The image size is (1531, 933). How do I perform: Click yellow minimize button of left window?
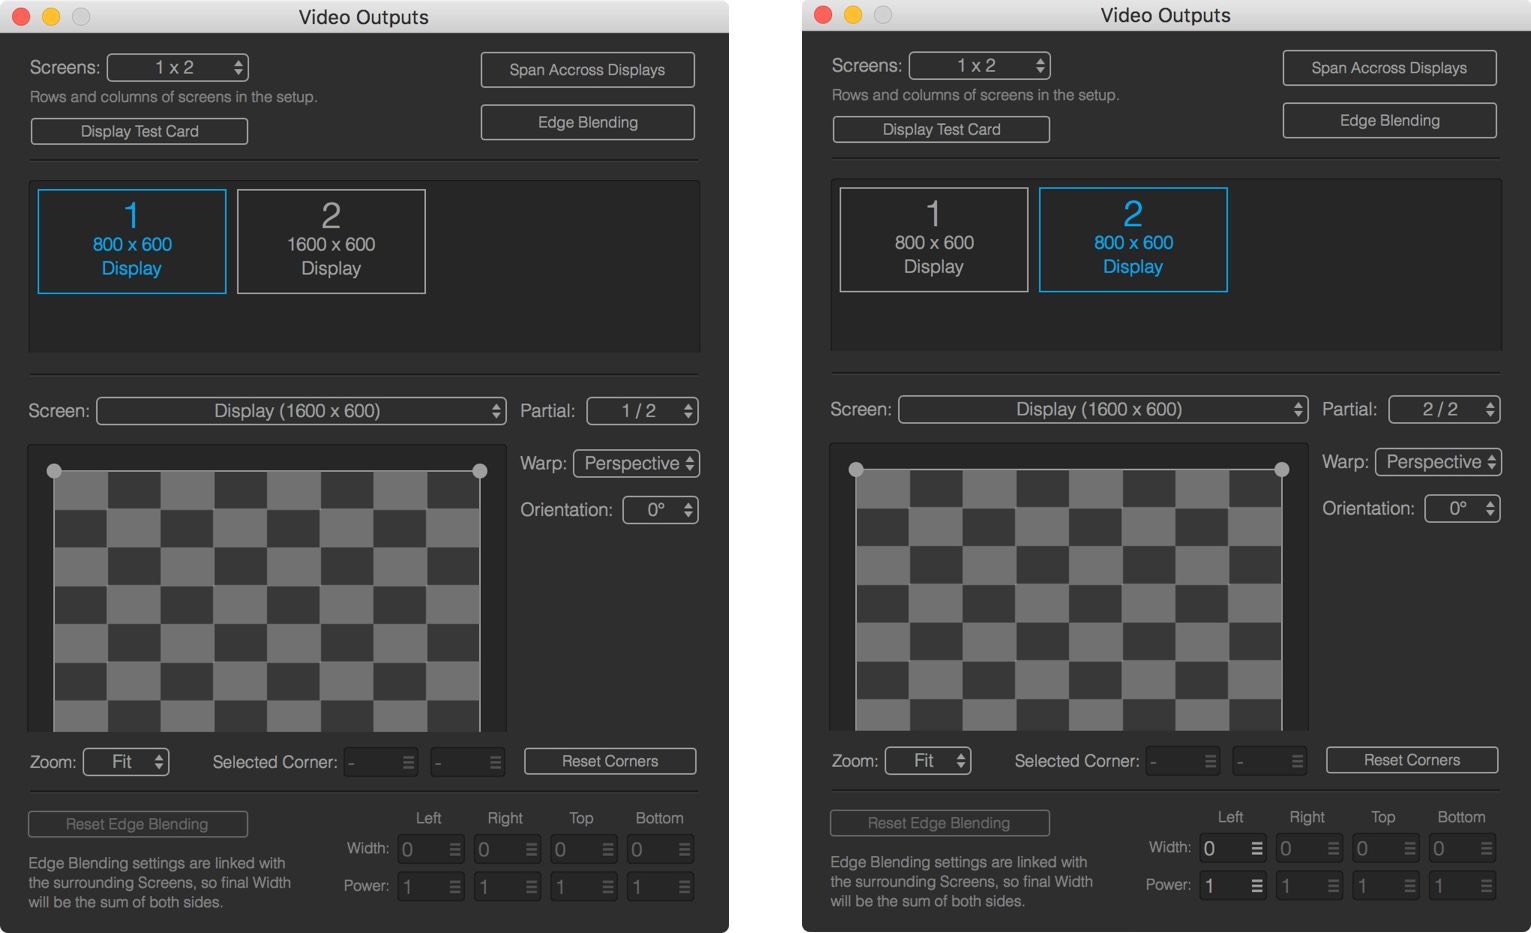tap(51, 16)
